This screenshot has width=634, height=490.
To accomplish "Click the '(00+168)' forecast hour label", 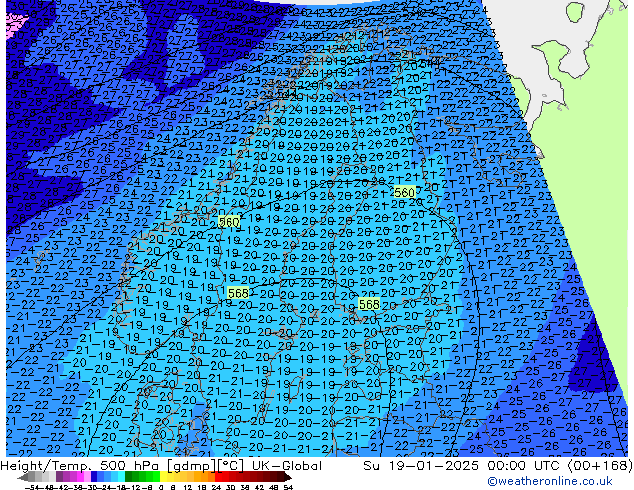I will click(x=600, y=466).
